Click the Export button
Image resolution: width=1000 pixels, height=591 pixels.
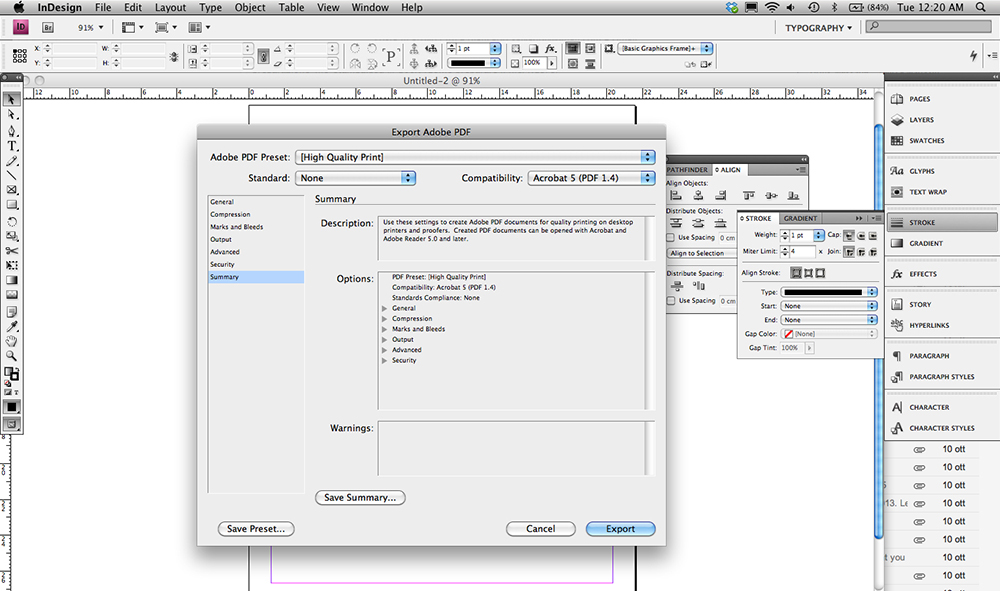pyautogui.click(x=620, y=529)
